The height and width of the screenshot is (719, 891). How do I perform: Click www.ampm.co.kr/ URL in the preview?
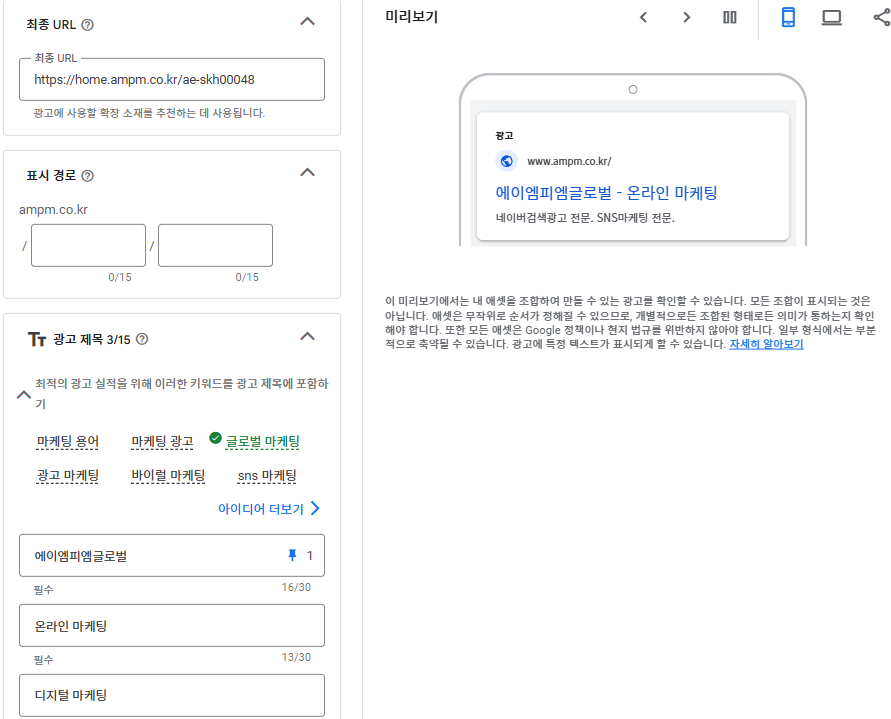coord(569,161)
